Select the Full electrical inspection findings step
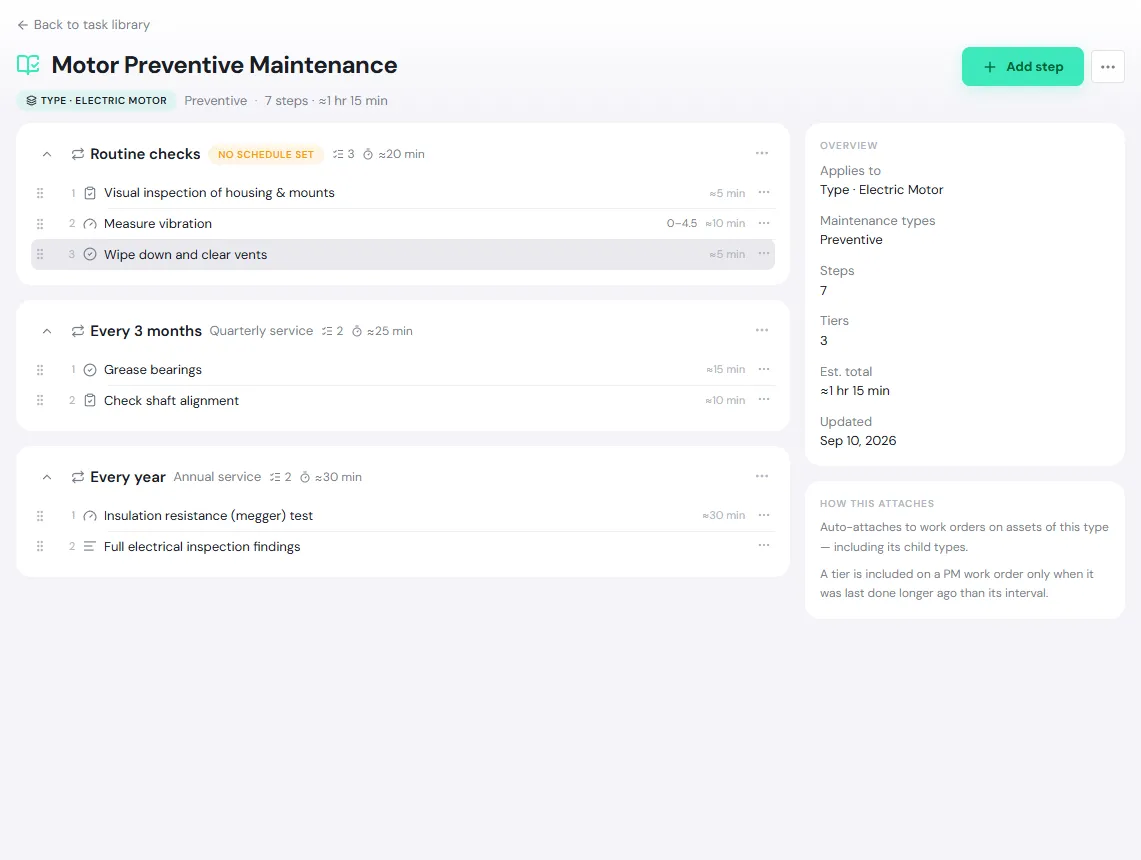 coord(403,546)
